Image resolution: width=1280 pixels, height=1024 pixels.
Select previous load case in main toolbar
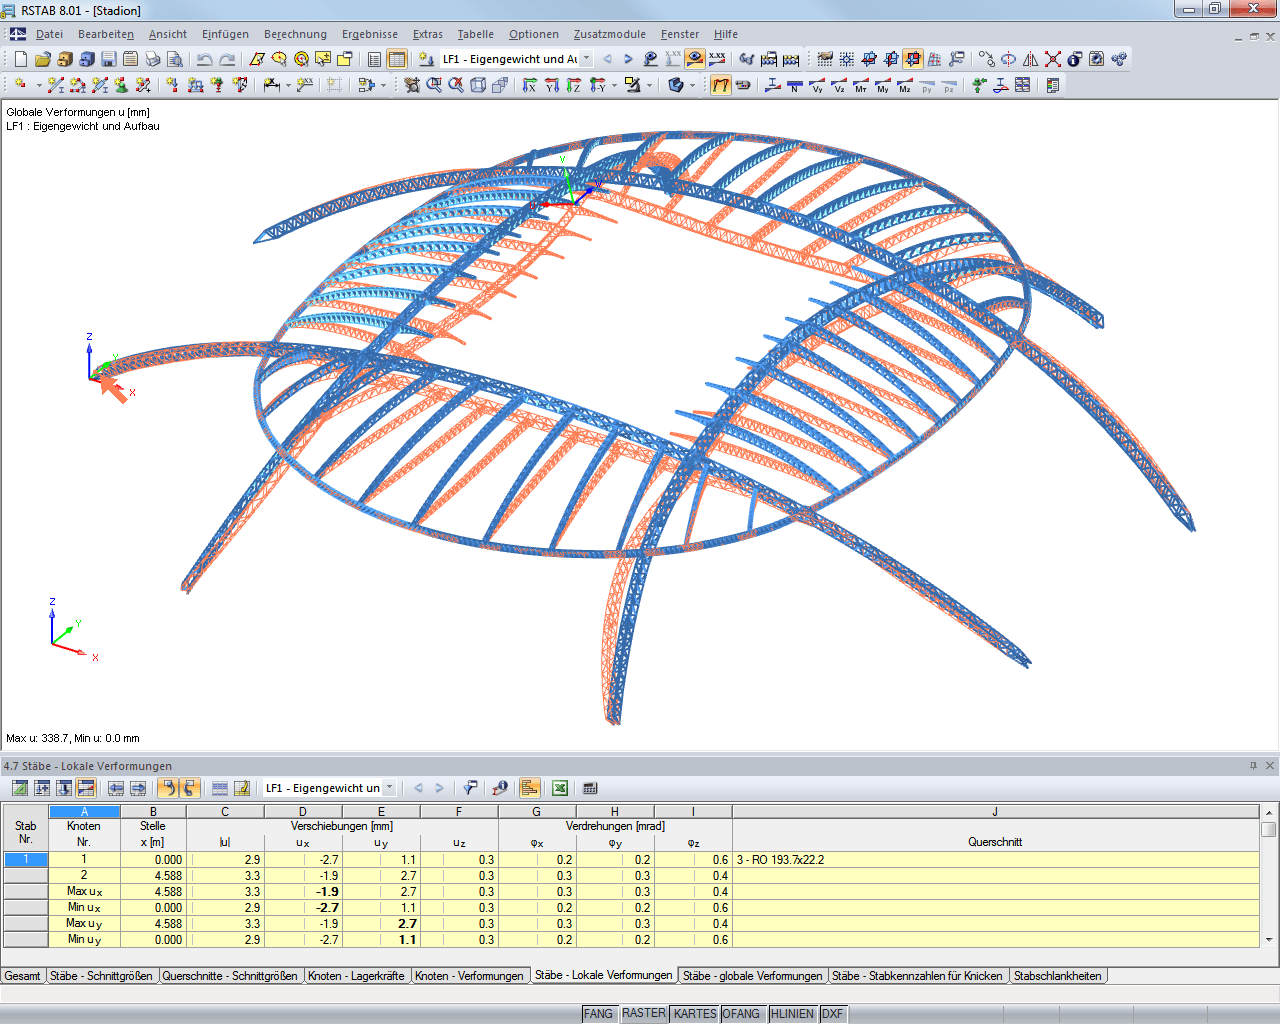point(607,59)
